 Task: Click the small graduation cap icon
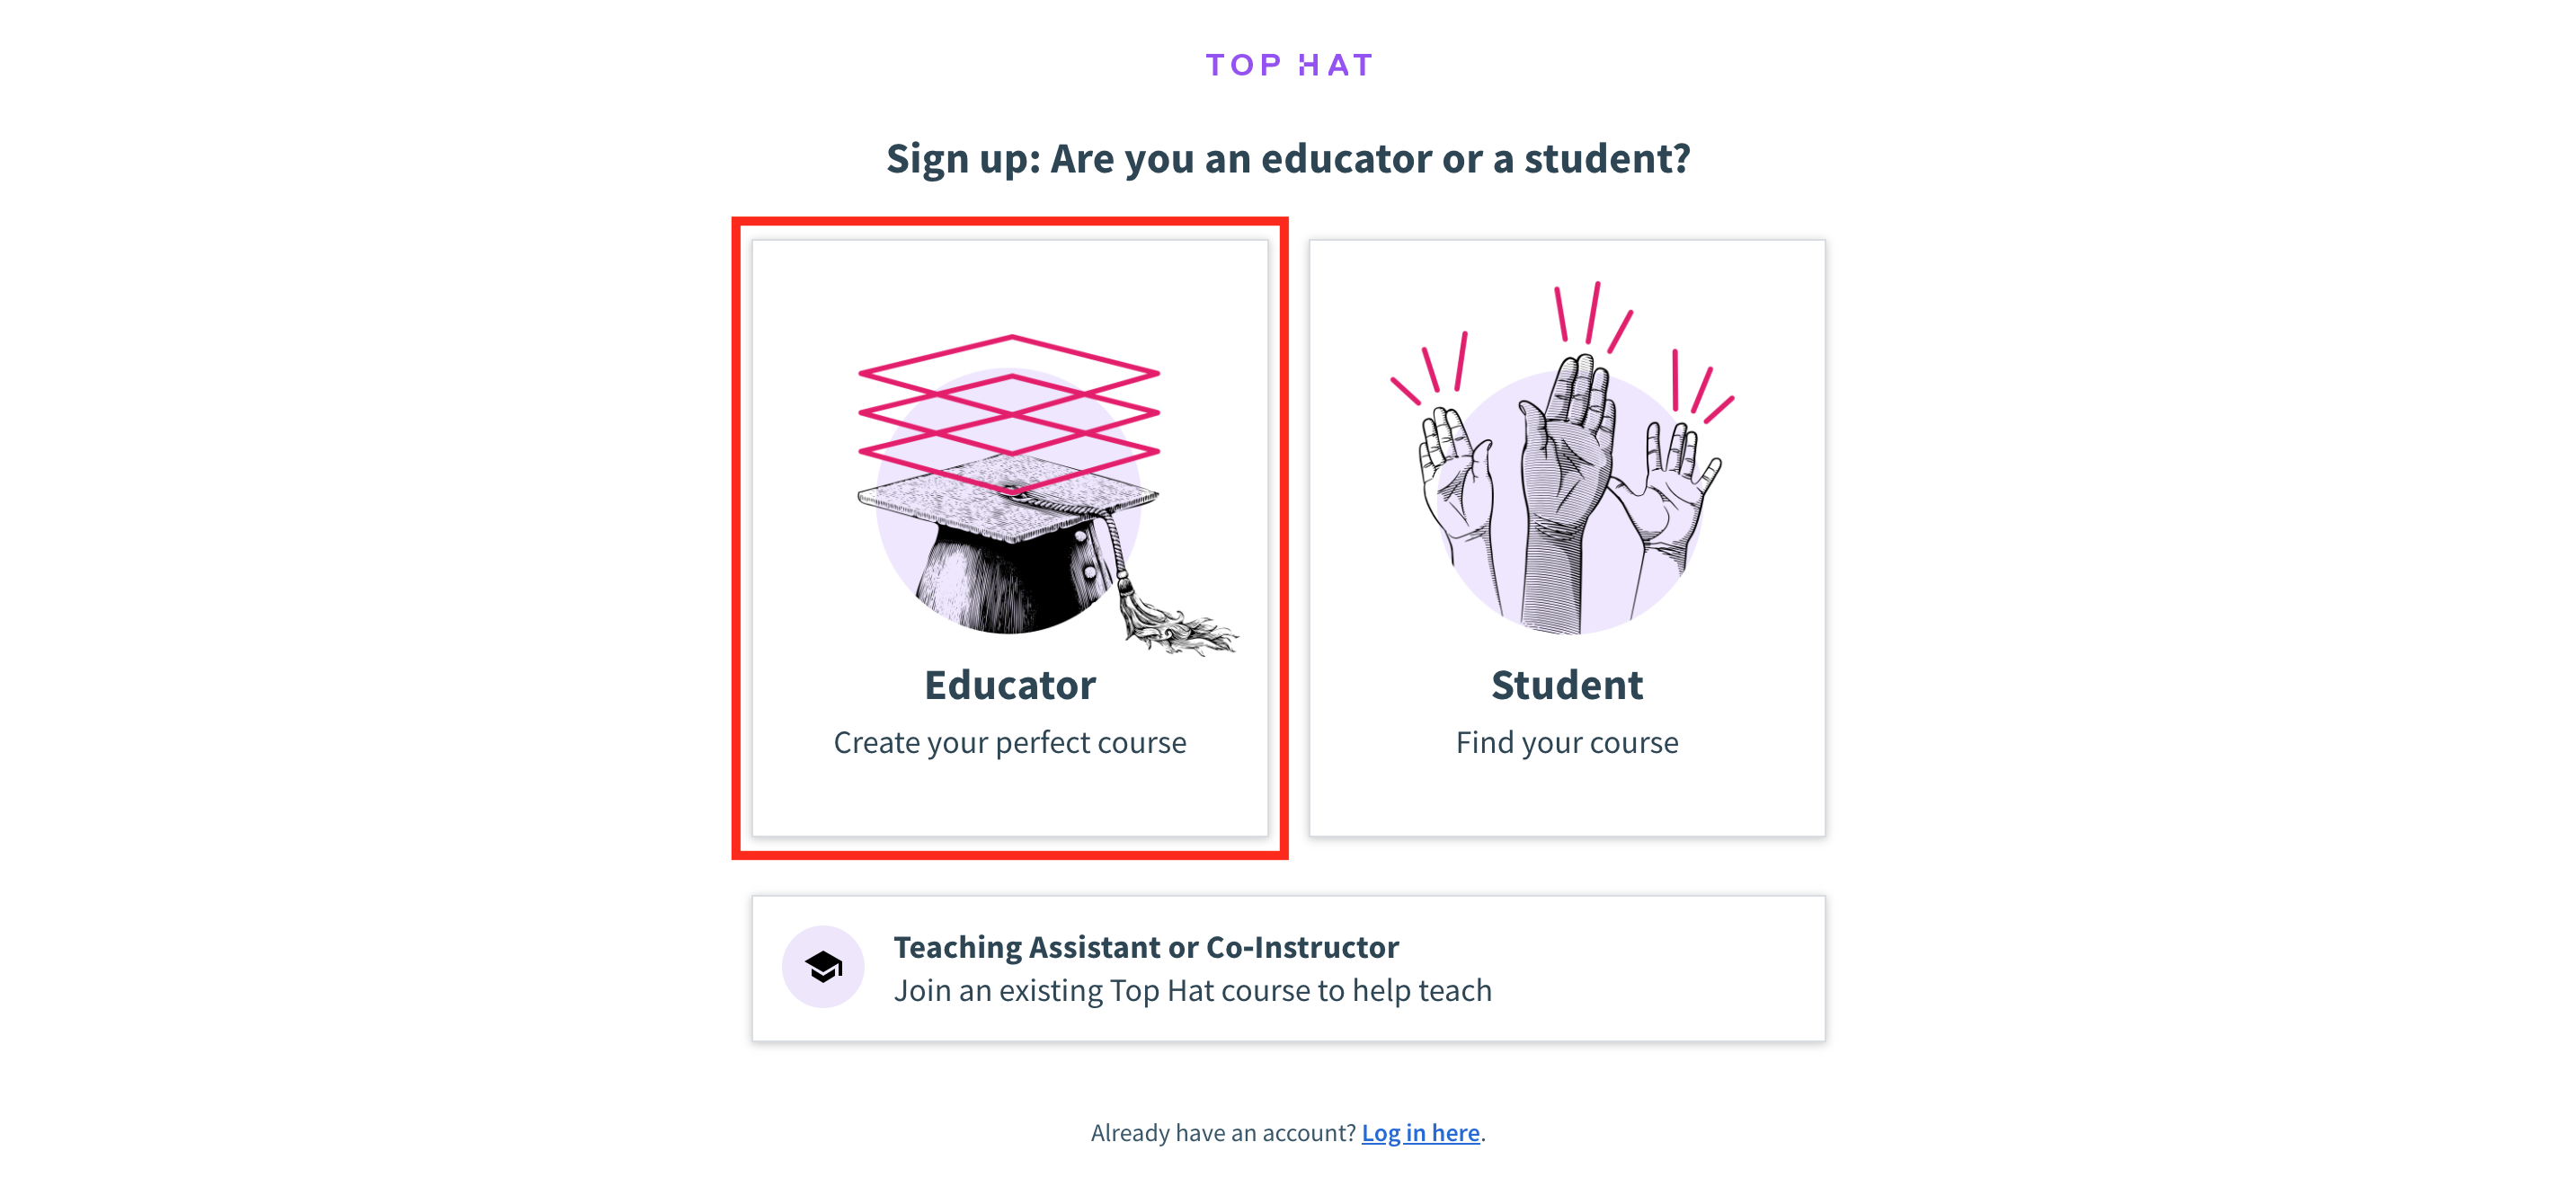(x=823, y=967)
